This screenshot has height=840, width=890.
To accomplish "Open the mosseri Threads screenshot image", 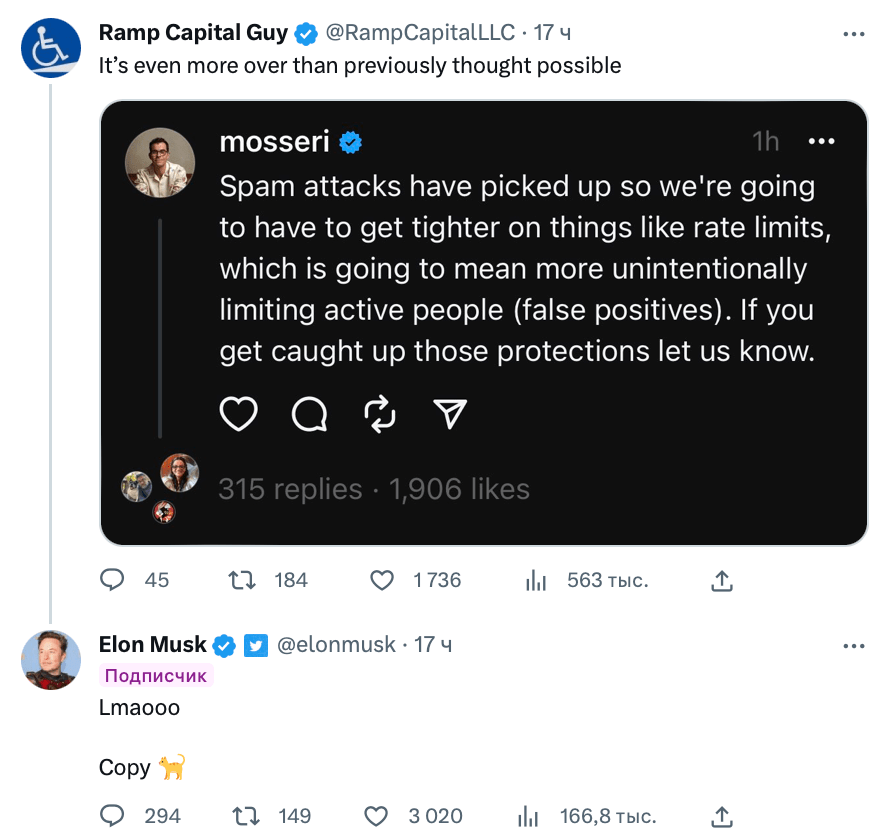I will click(484, 323).
